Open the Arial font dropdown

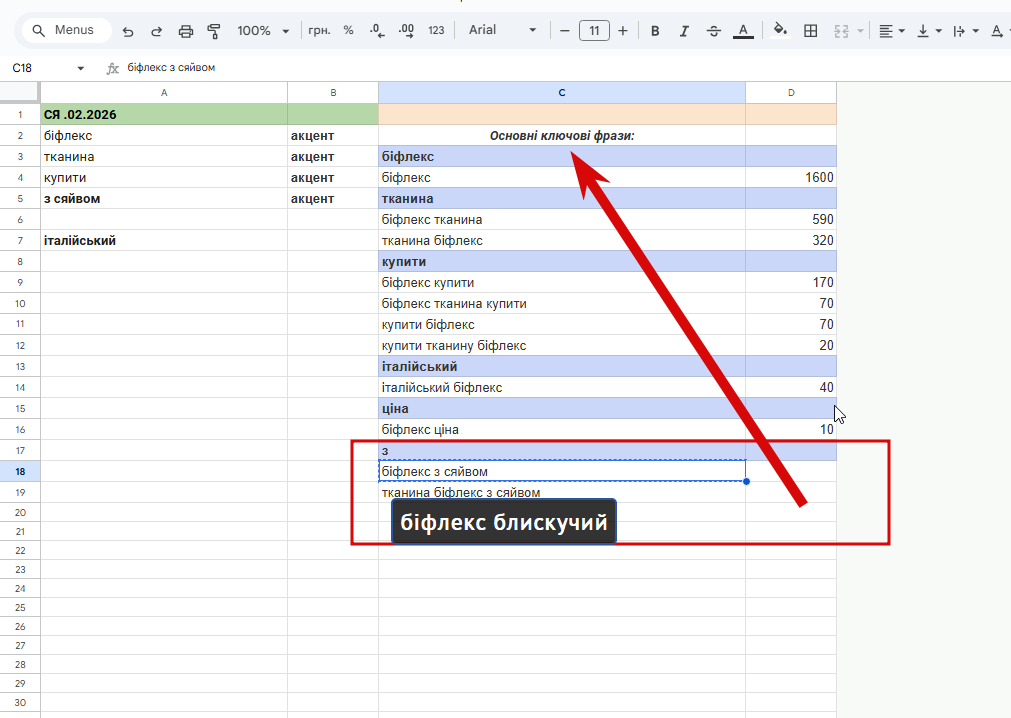(502, 30)
